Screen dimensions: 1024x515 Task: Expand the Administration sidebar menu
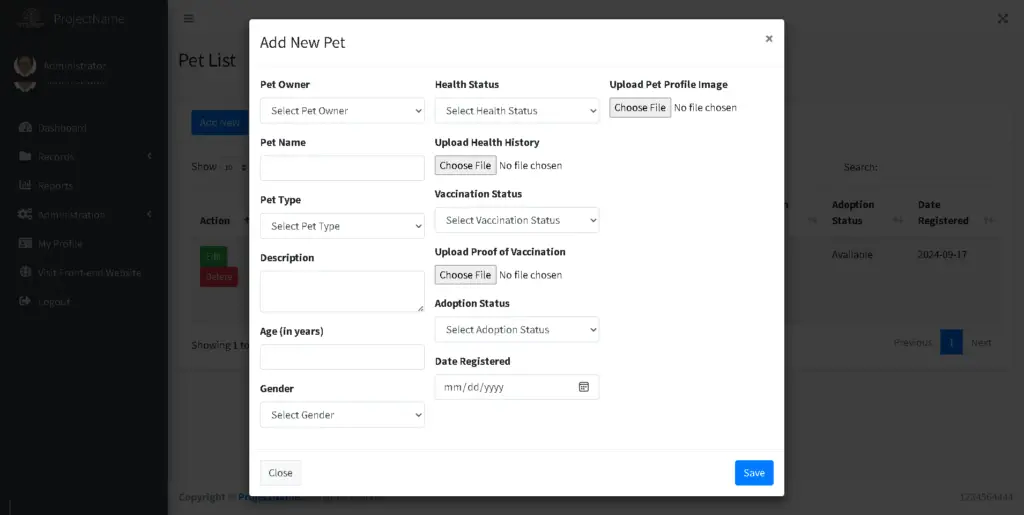tap(84, 215)
